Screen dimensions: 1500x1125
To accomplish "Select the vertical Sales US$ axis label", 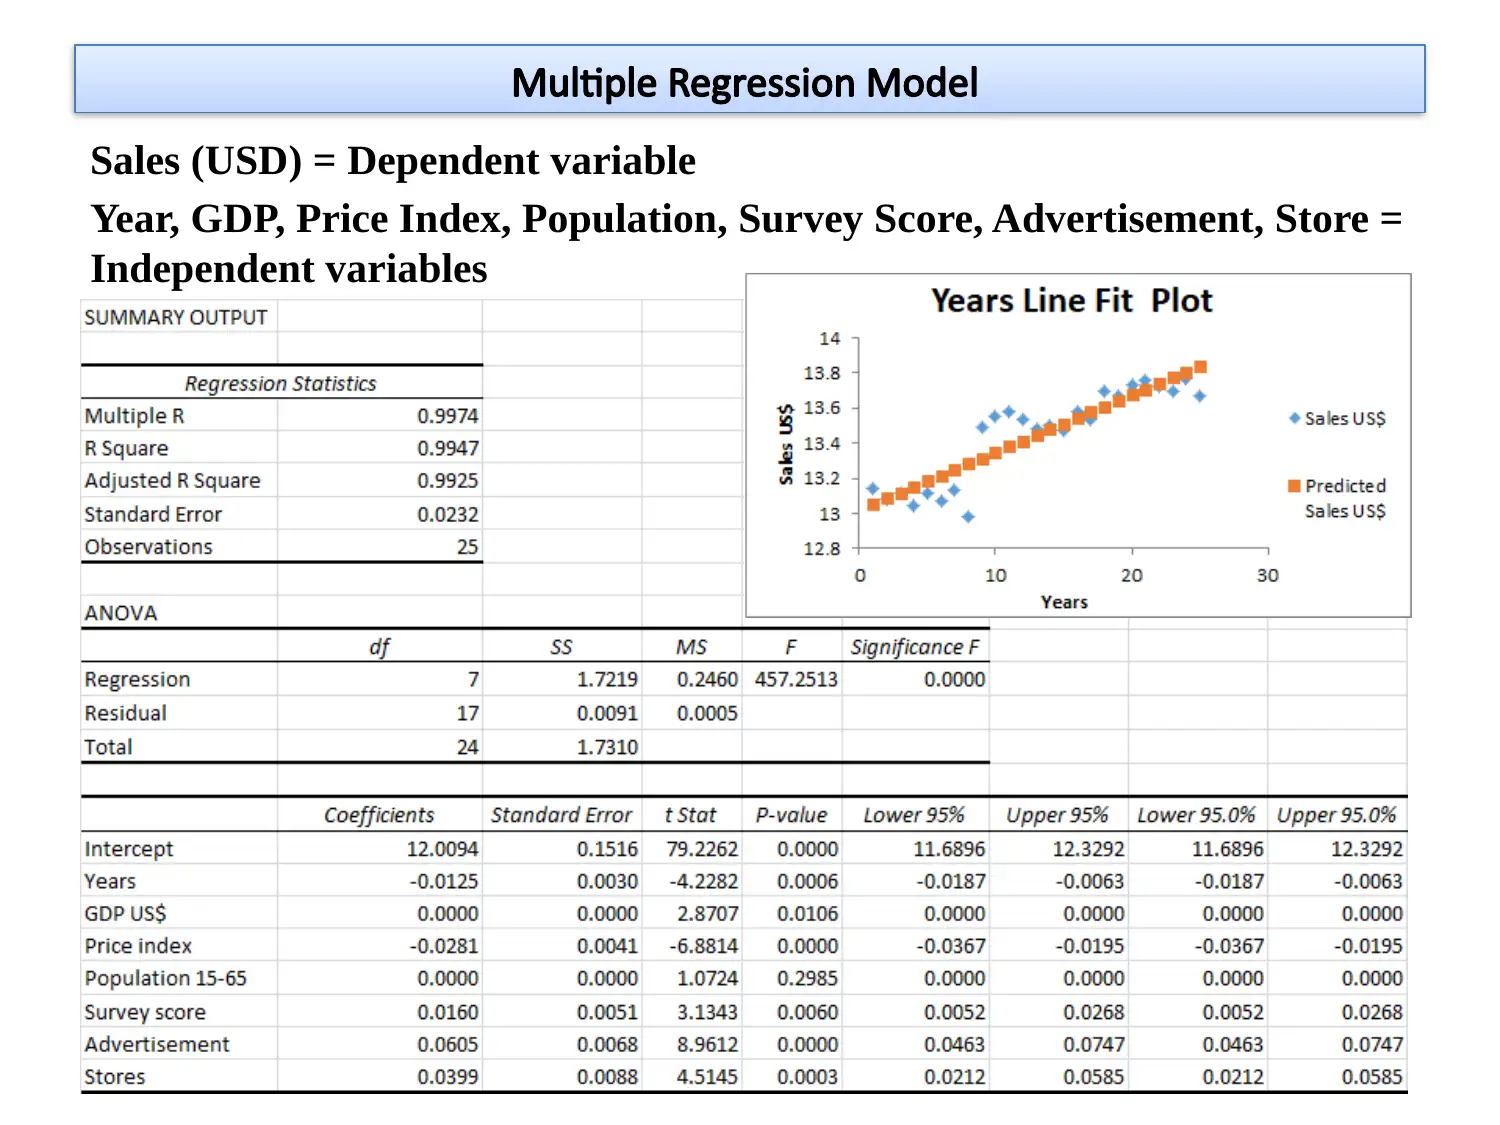I will click(786, 444).
